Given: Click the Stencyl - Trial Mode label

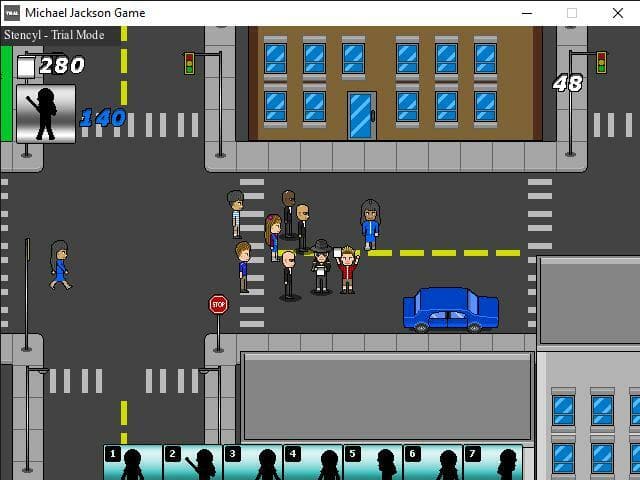Looking at the screenshot, I should (54, 35).
